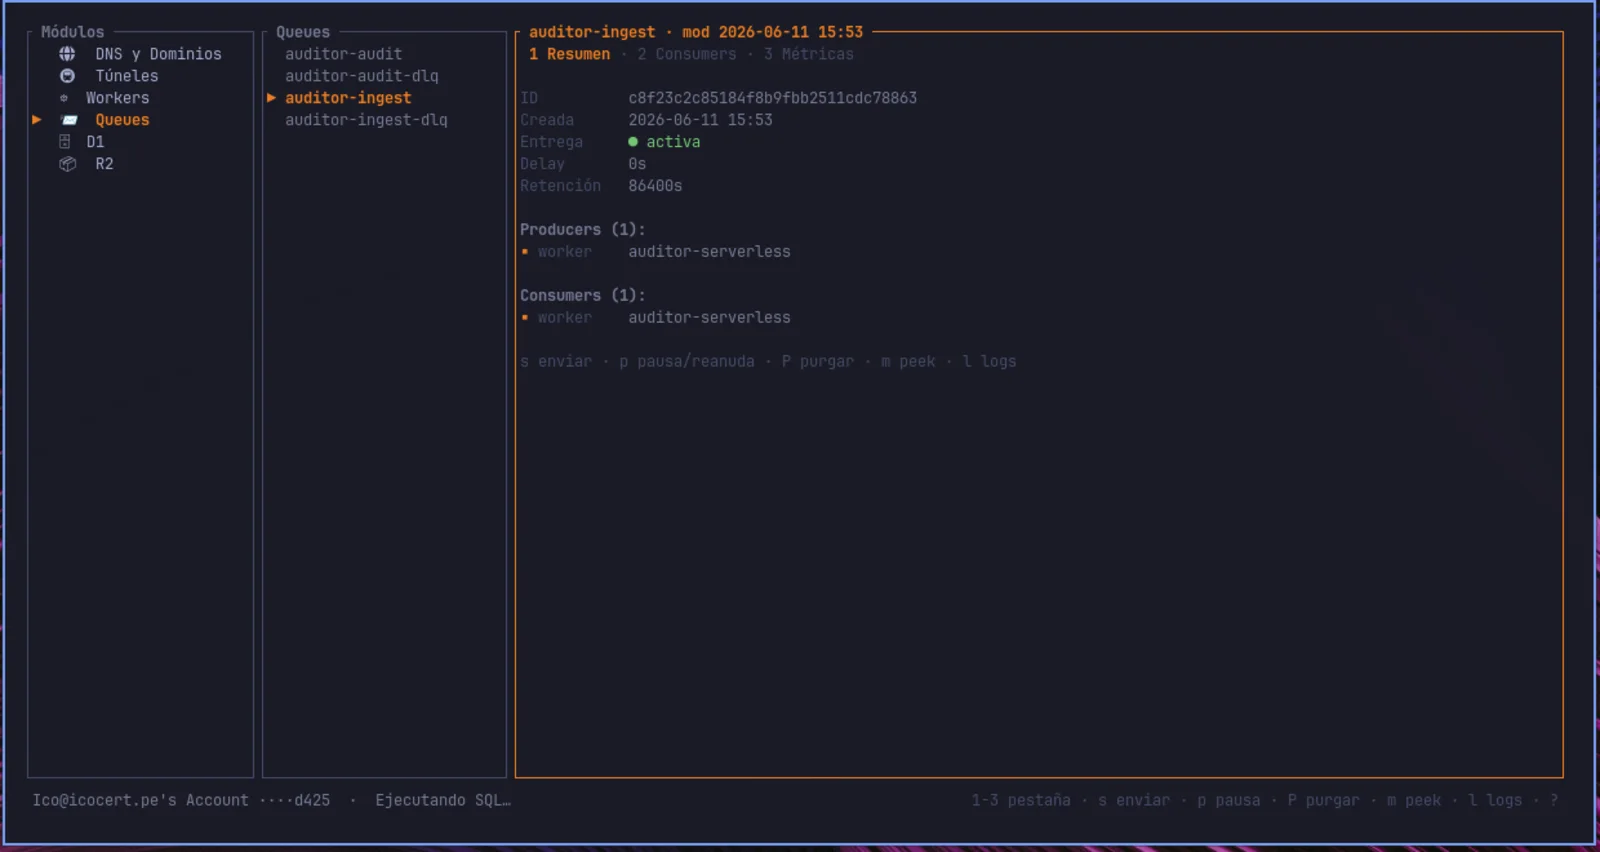Open the R2 module
This screenshot has width=1600, height=852.
tap(104, 164)
